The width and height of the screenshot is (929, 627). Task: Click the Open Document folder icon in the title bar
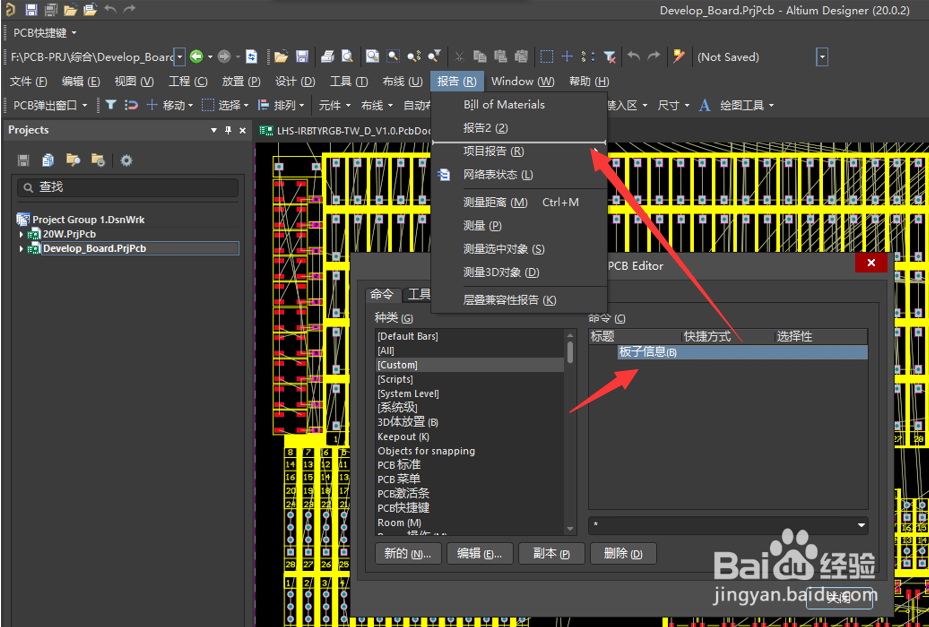coord(71,9)
